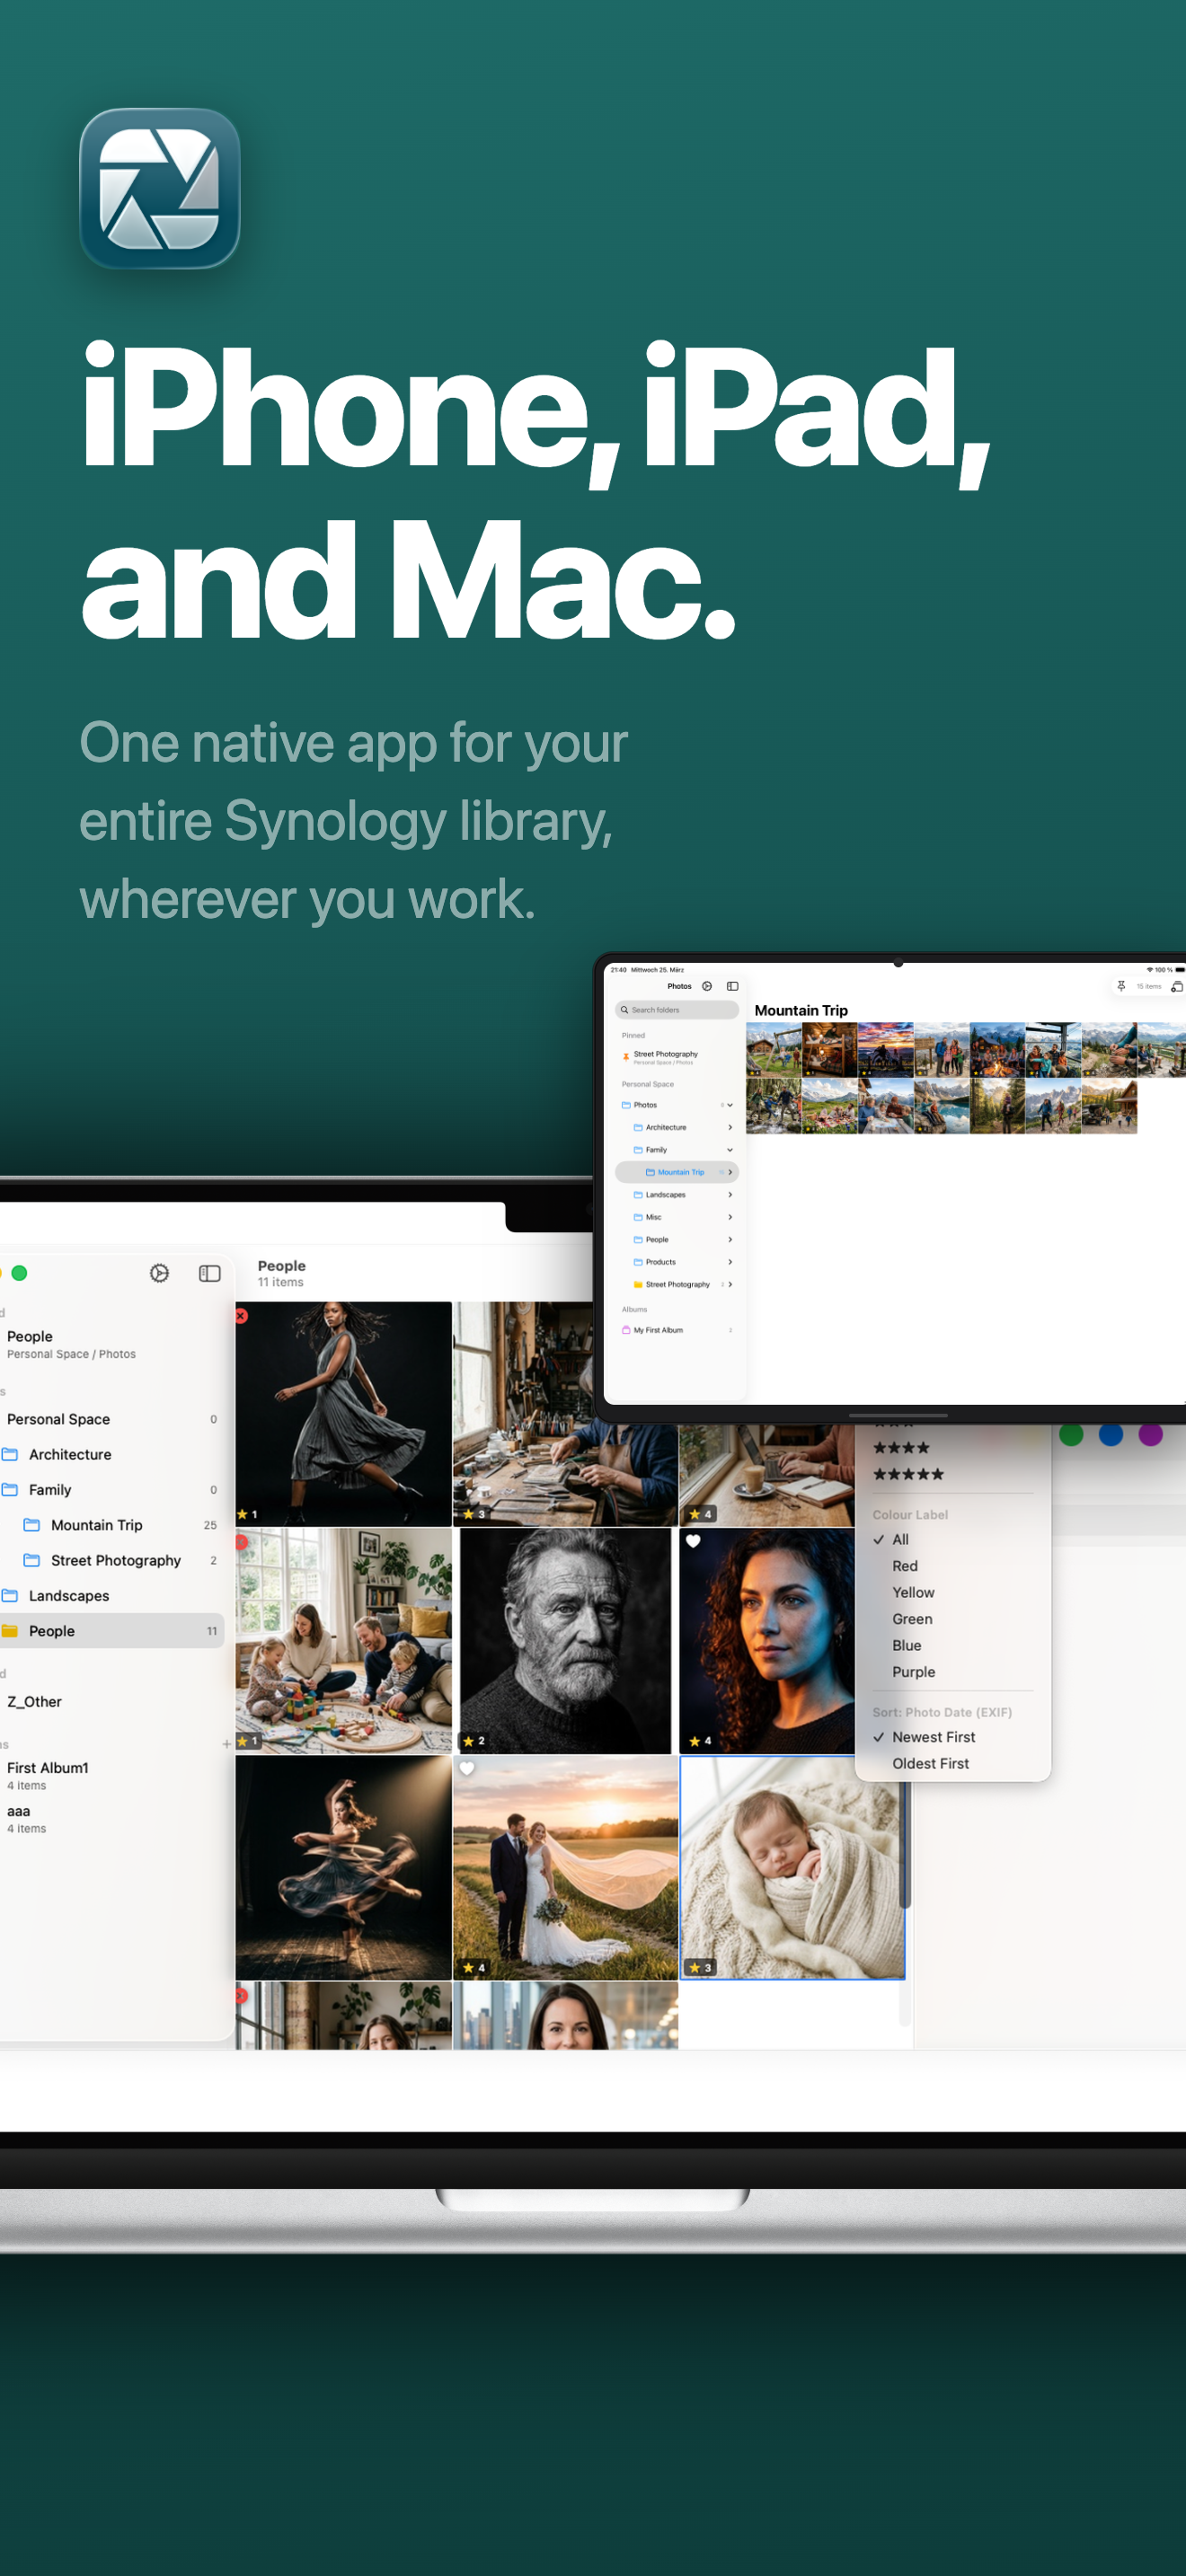This screenshot has width=1186, height=2576.
Task: Open the craftsman workshop photo
Action: click(x=565, y=1414)
